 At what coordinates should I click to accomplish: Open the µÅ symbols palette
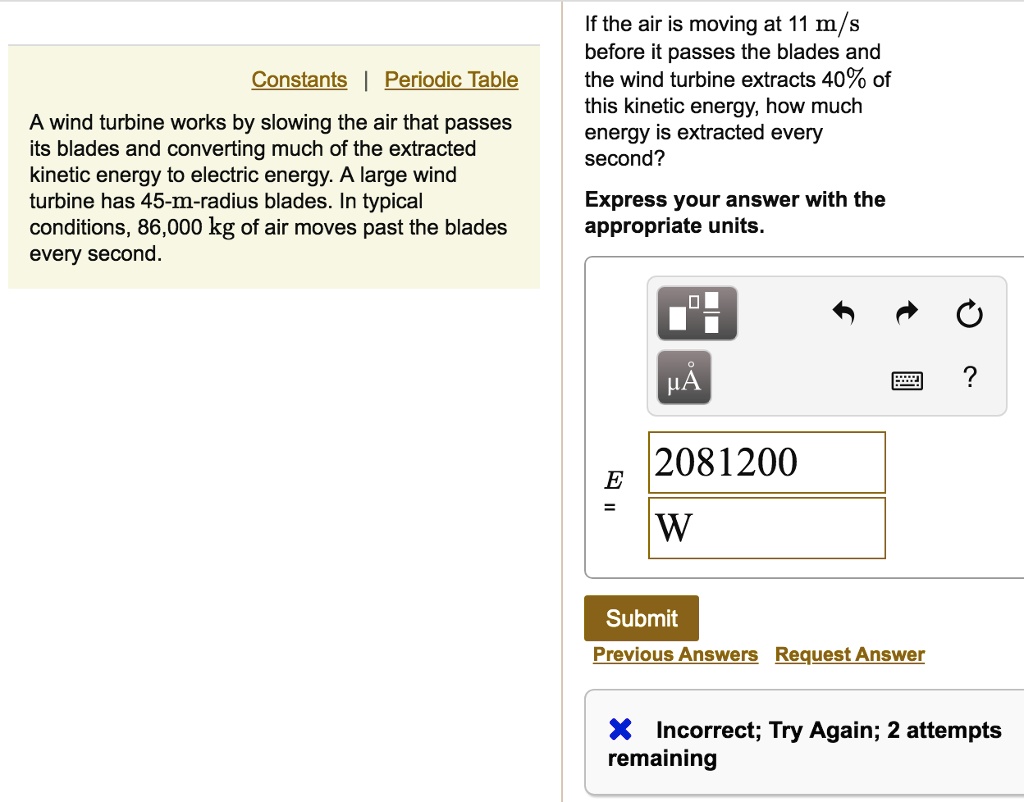(x=684, y=377)
